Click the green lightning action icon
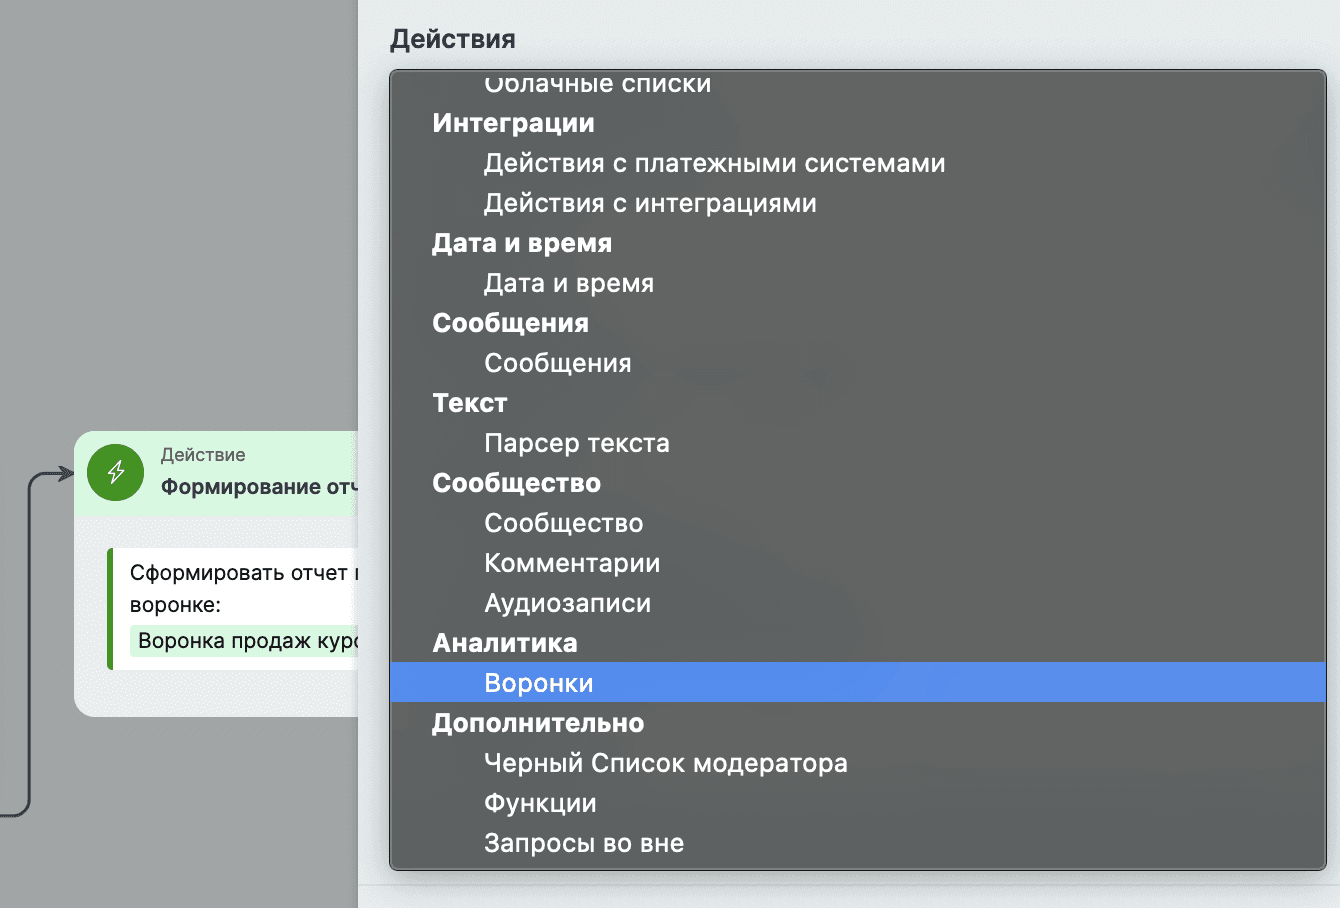This screenshot has width=1340, height=908. point(115,472)
